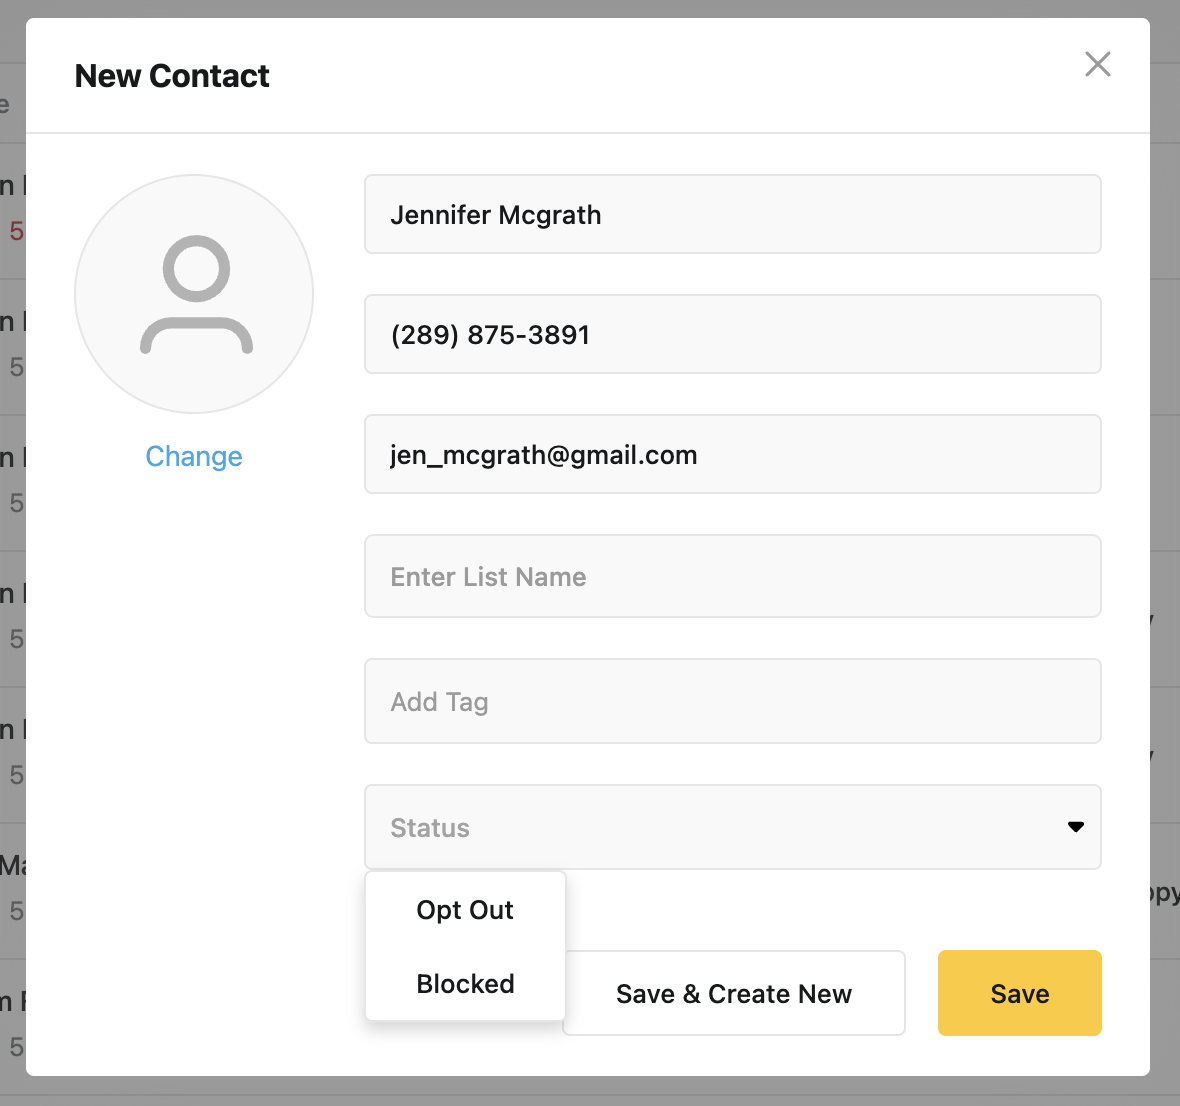Click the cut-off "opy" text at right edge
1180x1106 pixels.
[x=1165, y=893]
